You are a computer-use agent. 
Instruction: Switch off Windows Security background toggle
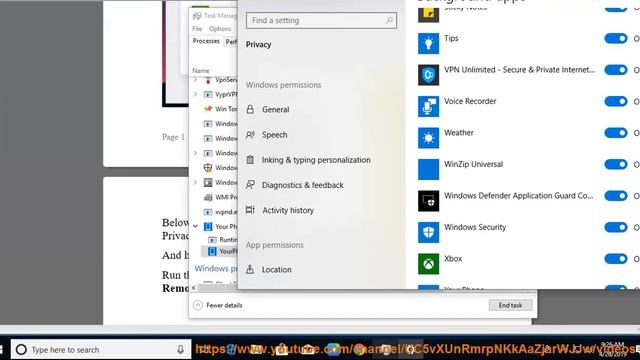(616, 227)
